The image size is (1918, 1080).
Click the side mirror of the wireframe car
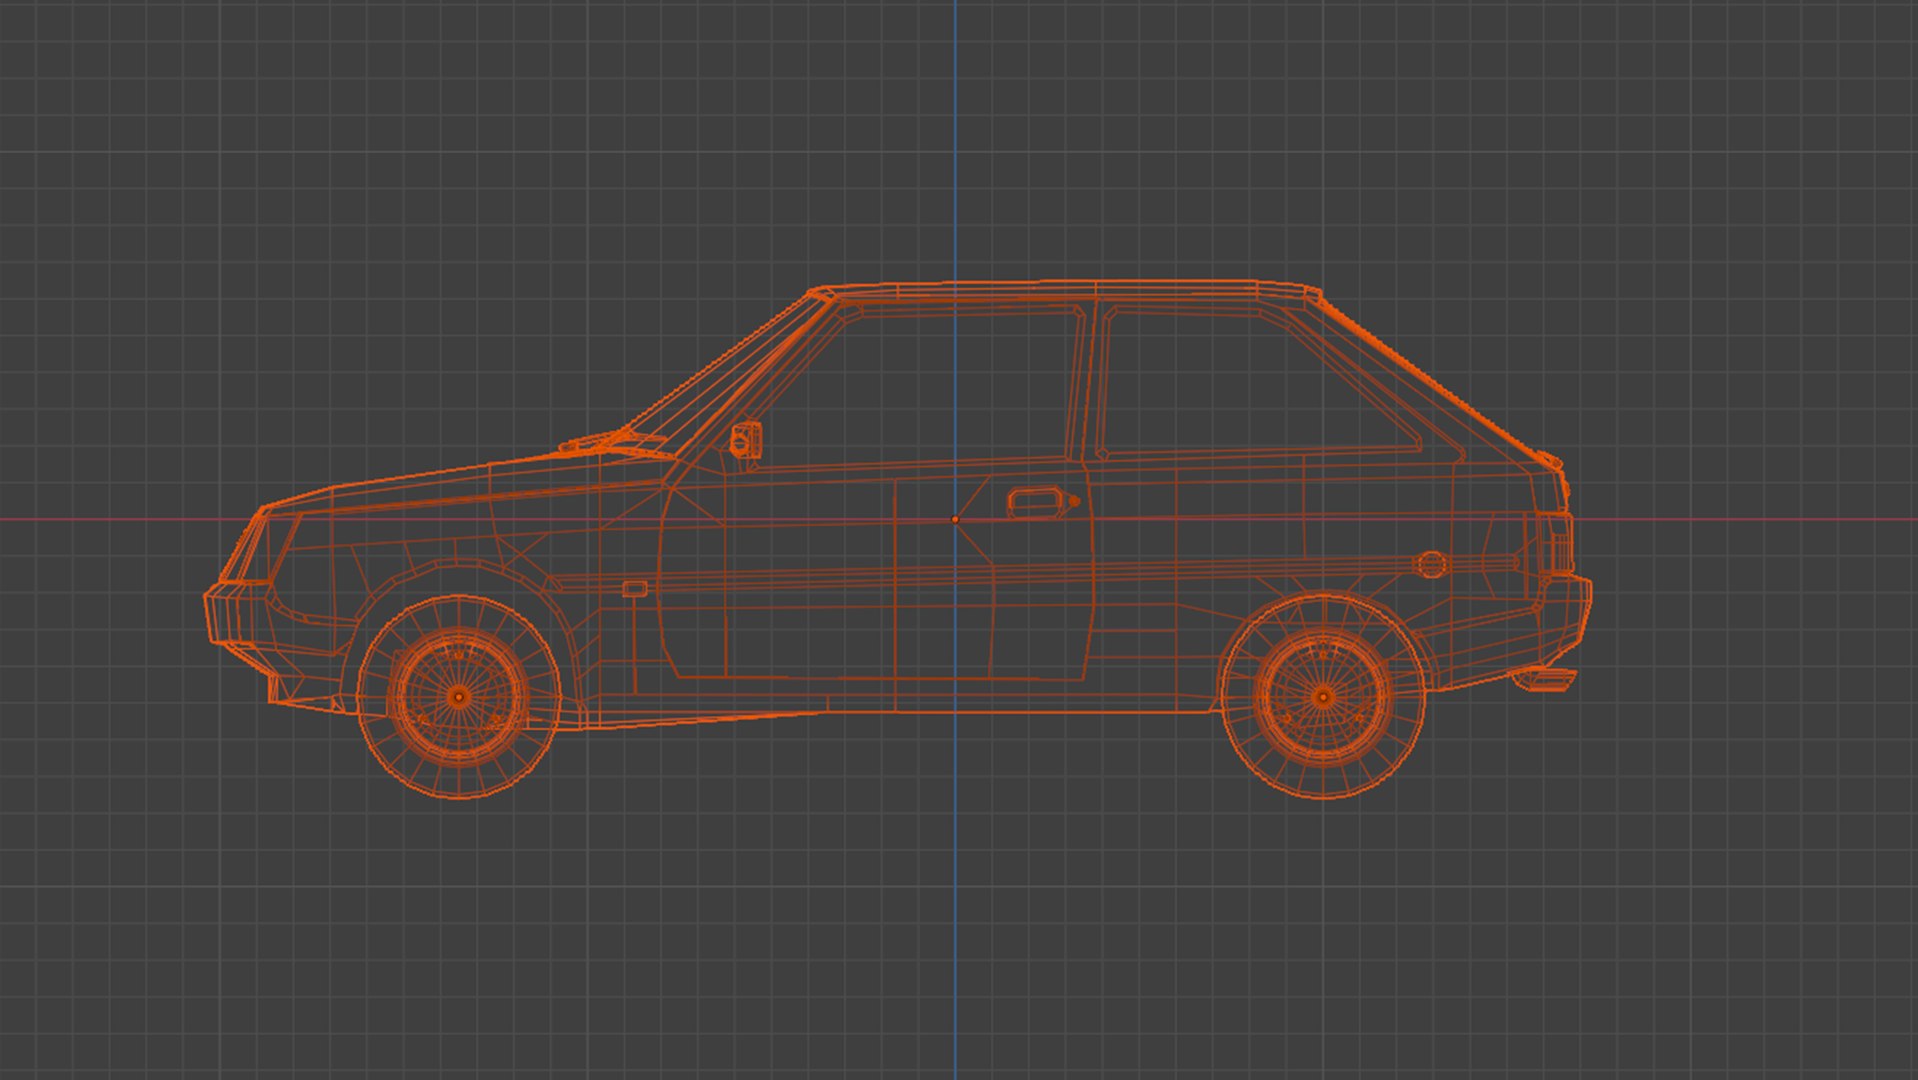pyautogui.click(x=747, y=440)
